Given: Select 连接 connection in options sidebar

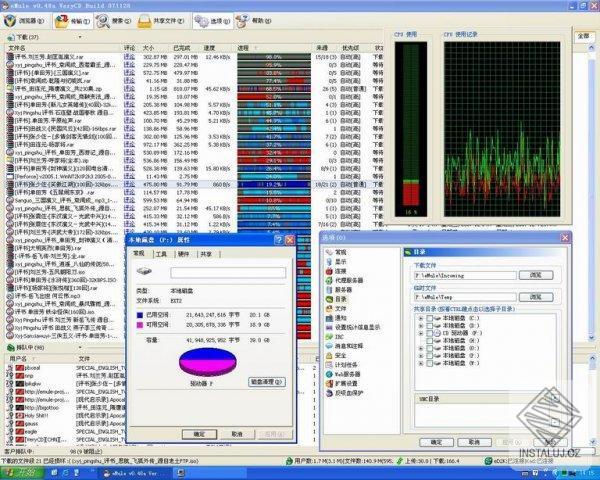Looking at the screenshot, I should coord(336,271).
